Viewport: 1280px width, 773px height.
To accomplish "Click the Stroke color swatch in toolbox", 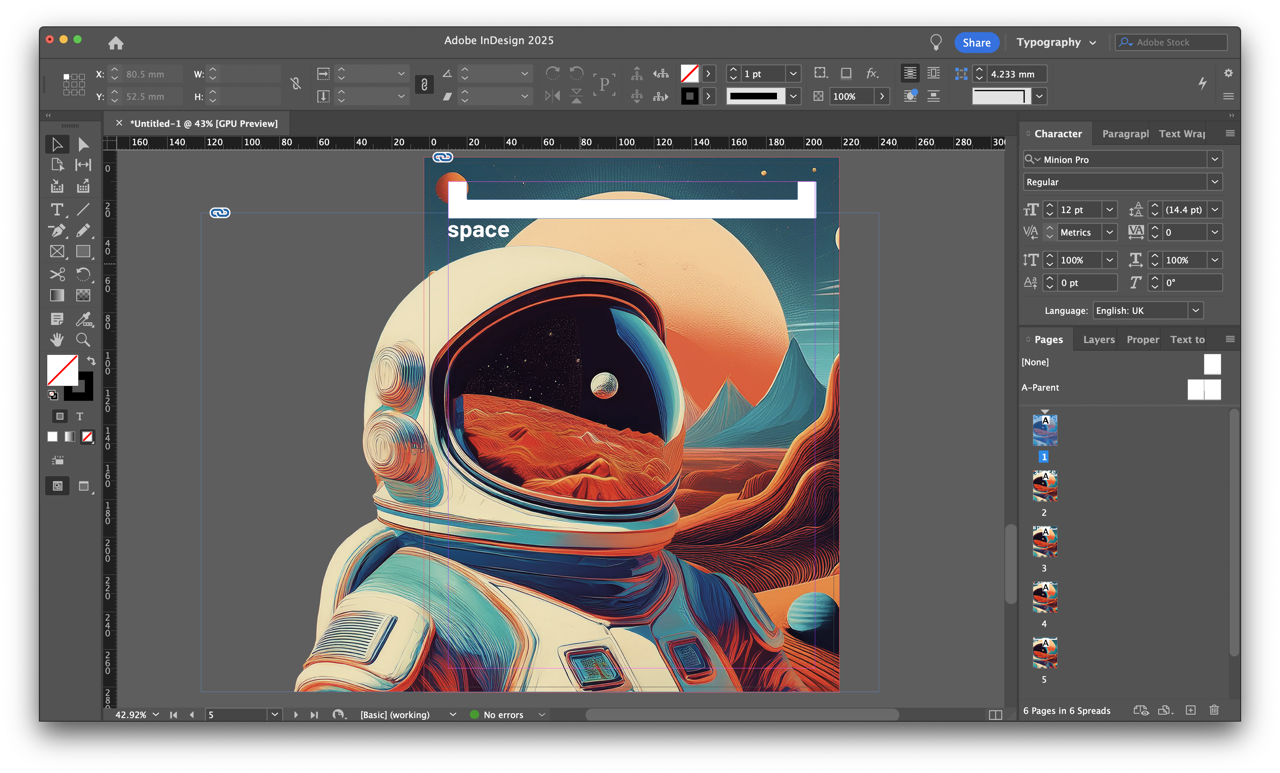I will 80,385.
